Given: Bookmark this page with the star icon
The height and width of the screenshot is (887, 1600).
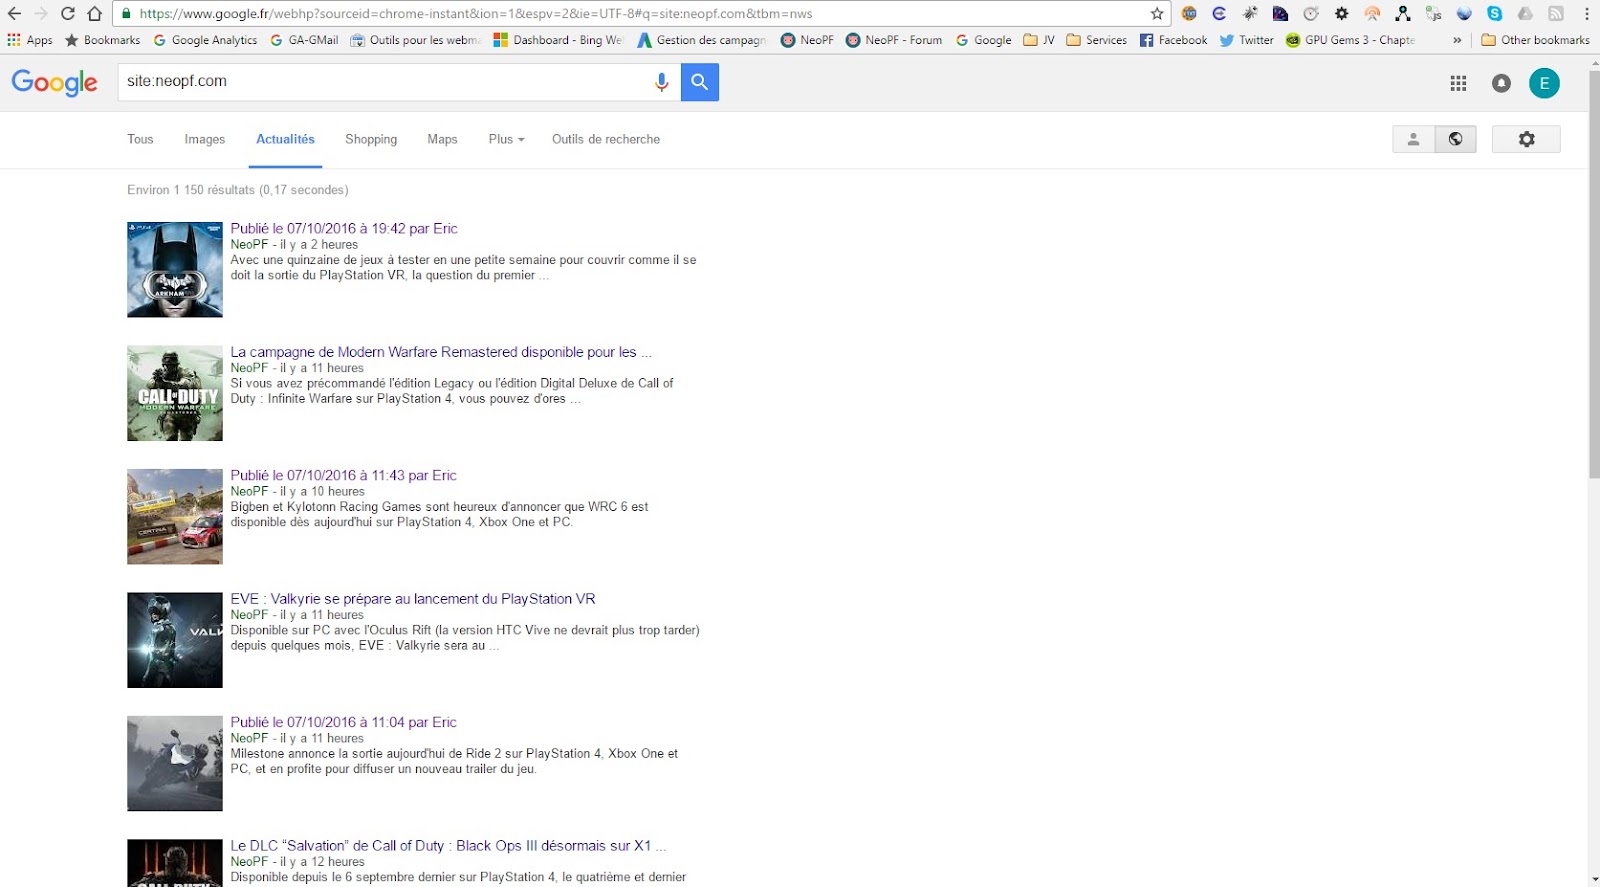Looking at the screenshot, I should coord(1157,14).
